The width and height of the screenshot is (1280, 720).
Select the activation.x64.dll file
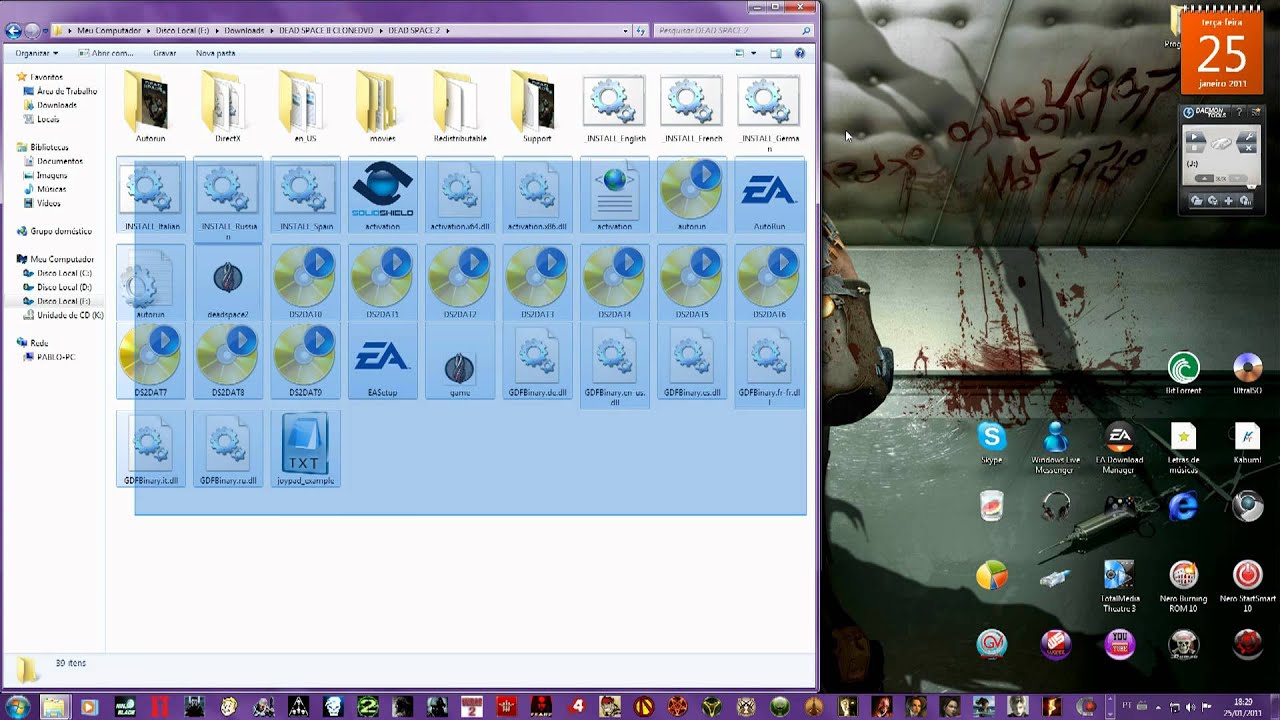pos(460,195)
